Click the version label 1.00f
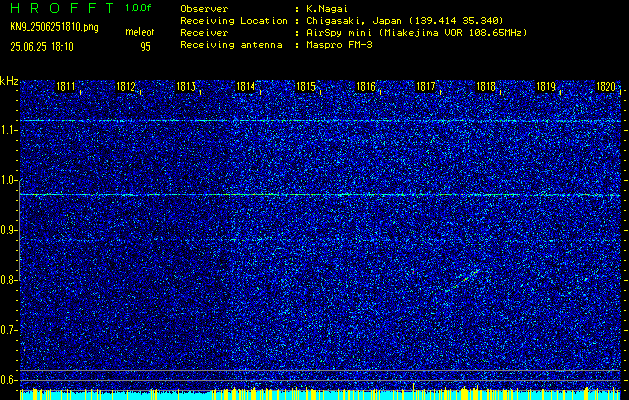The height and width of the screenshot is (400, 629). point(138,8)
